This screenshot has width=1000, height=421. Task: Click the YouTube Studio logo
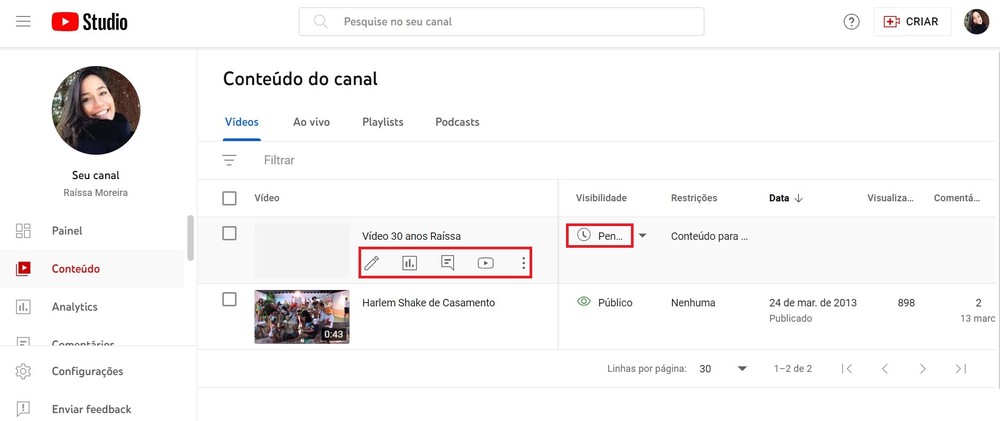(89, 22)
